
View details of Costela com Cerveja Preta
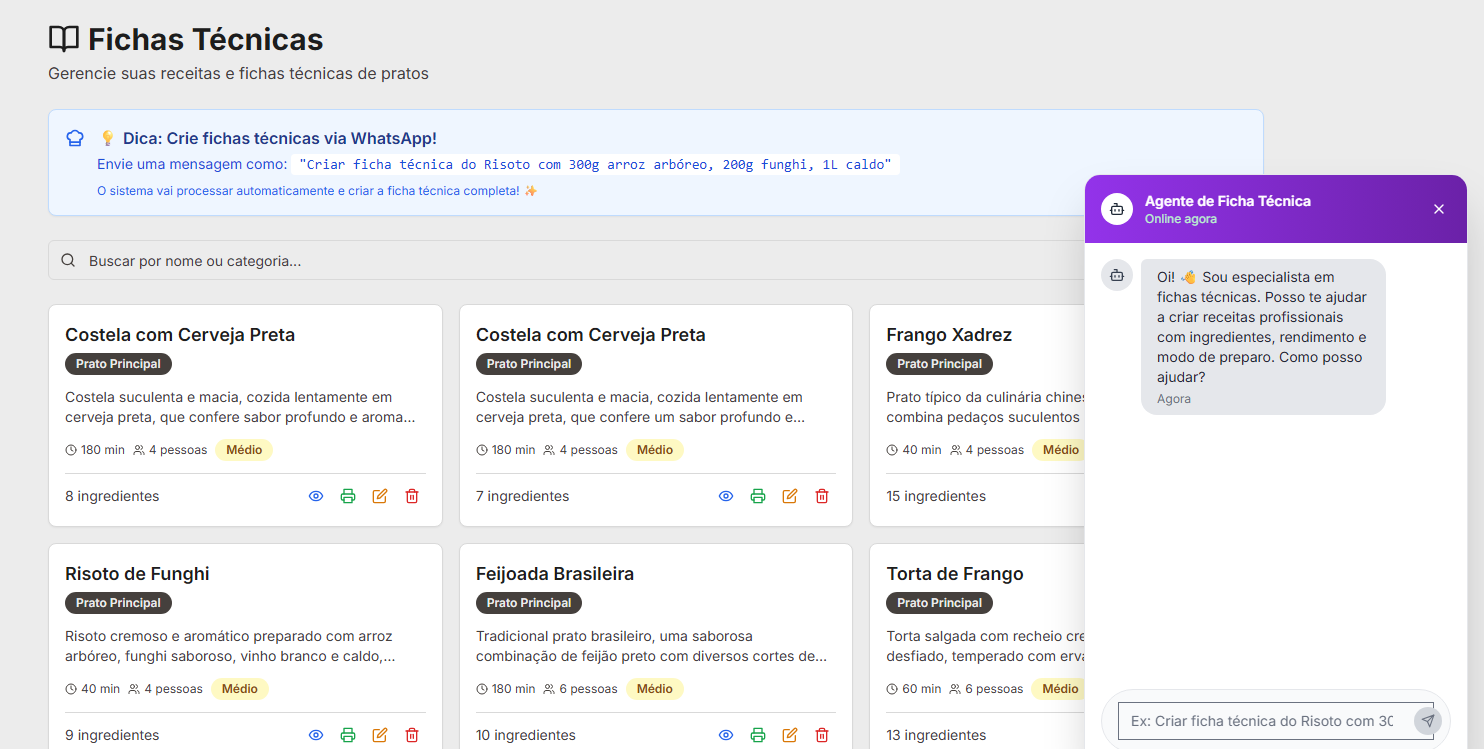click(316, 495)
